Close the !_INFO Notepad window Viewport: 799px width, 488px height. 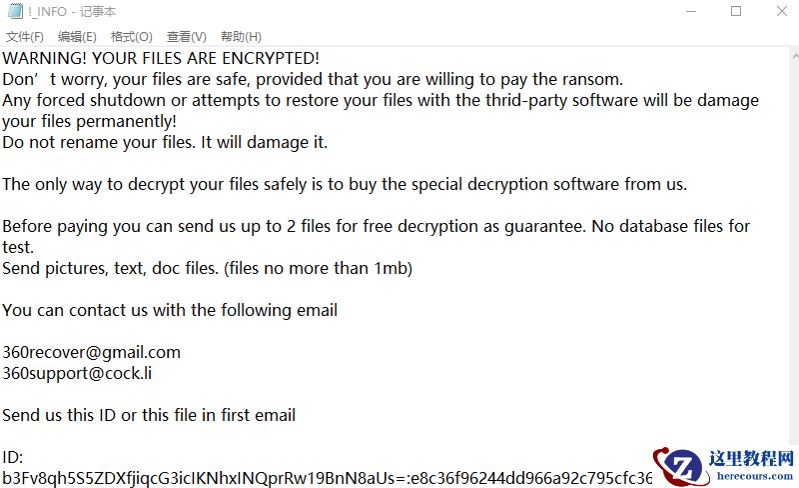pyautogui.click(x=781, y=11)
